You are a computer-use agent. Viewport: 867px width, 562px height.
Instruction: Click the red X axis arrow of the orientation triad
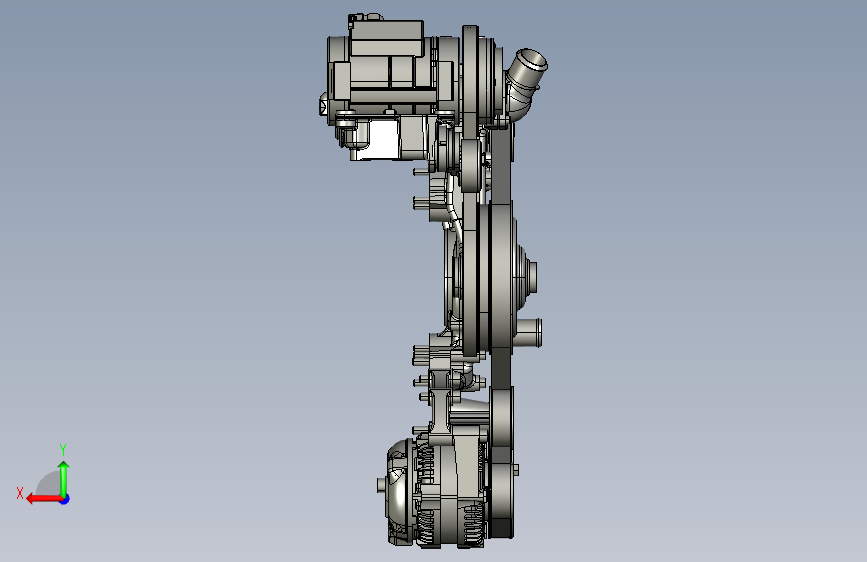pos(43,499)
